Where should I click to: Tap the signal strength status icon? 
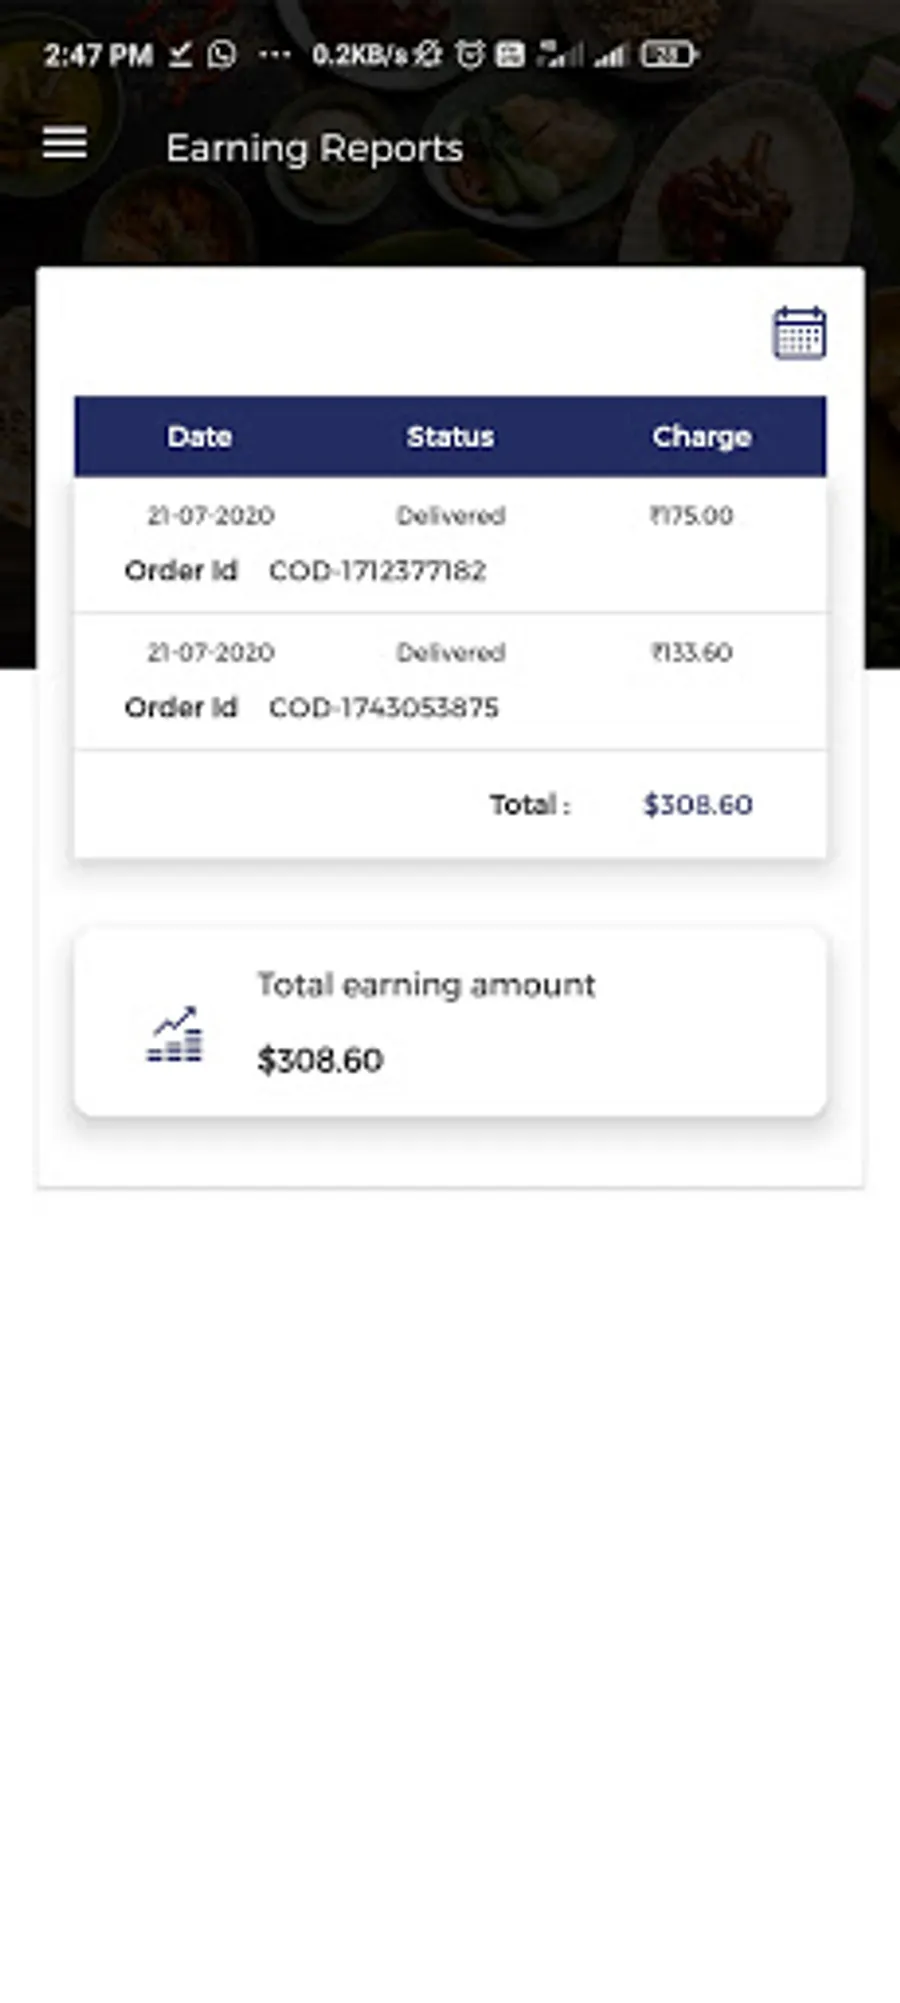tap(611, 54)
